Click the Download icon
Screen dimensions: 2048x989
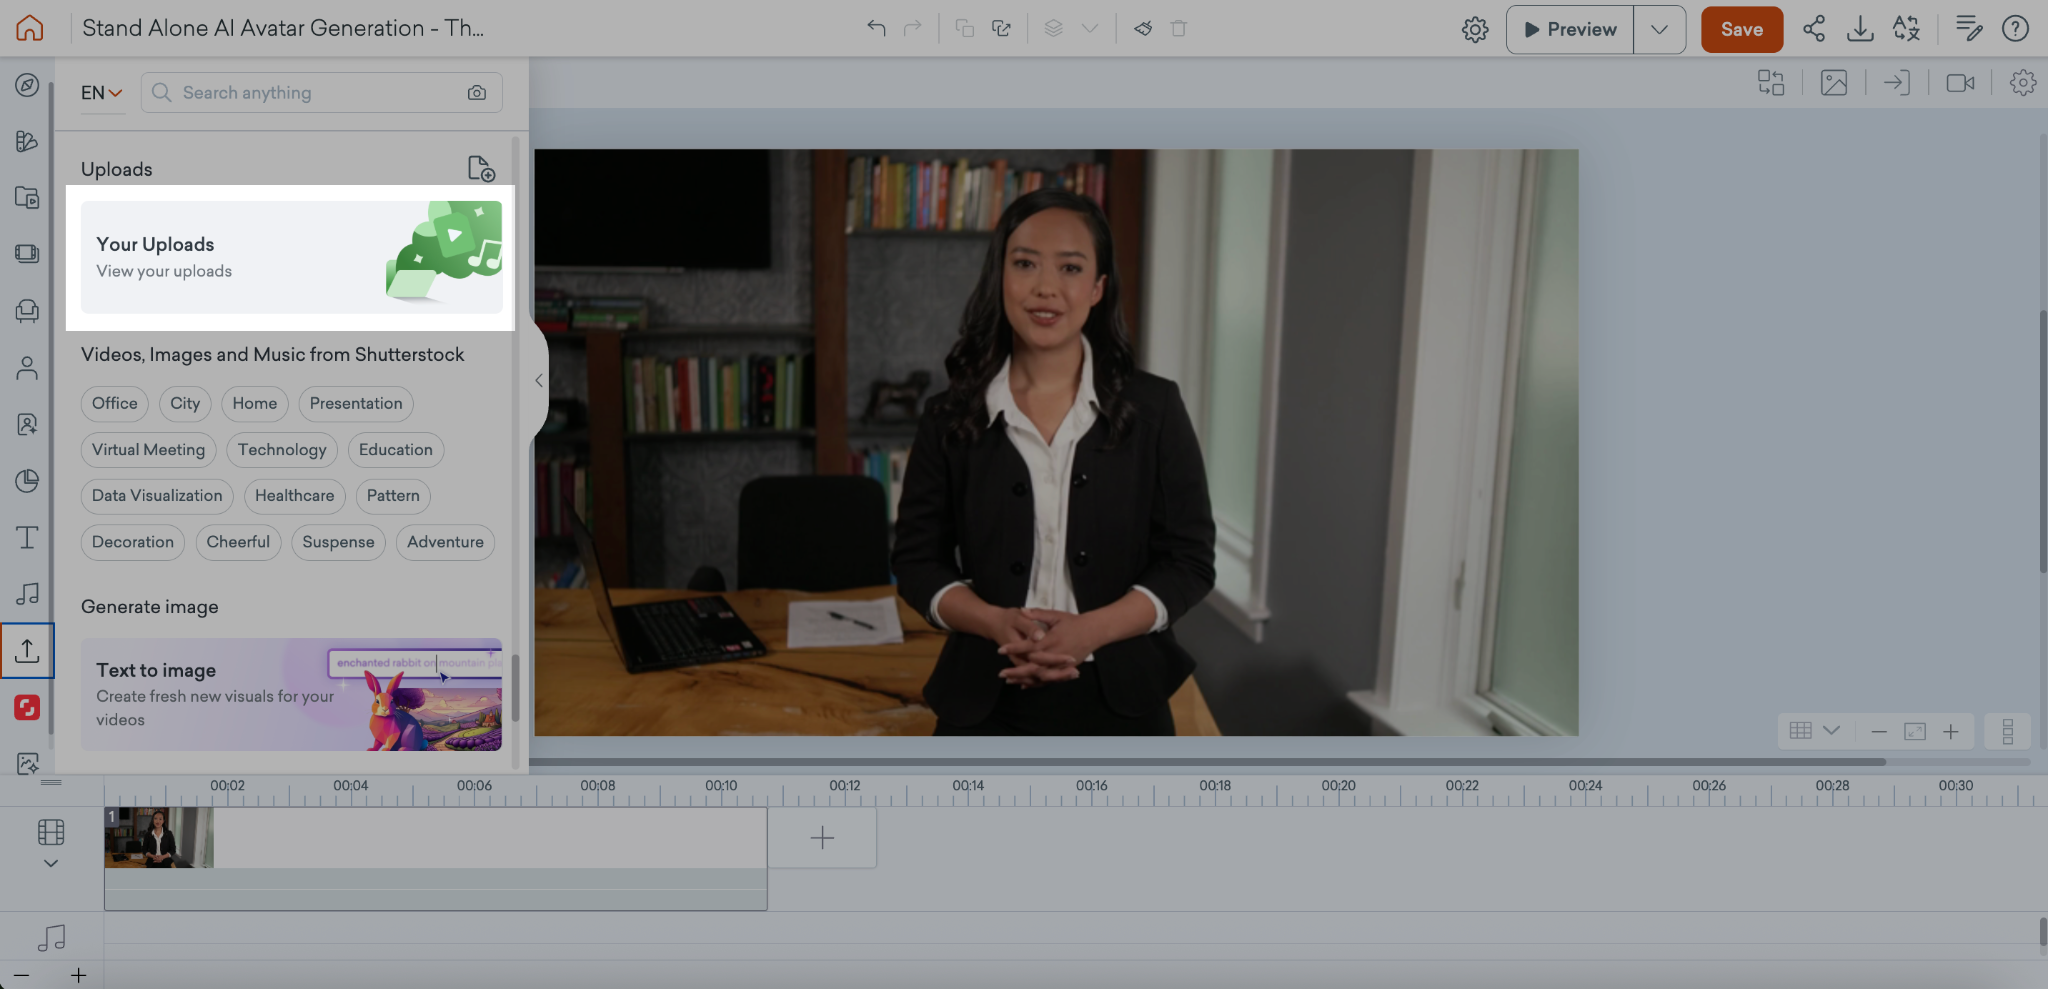pos(1859,29)
